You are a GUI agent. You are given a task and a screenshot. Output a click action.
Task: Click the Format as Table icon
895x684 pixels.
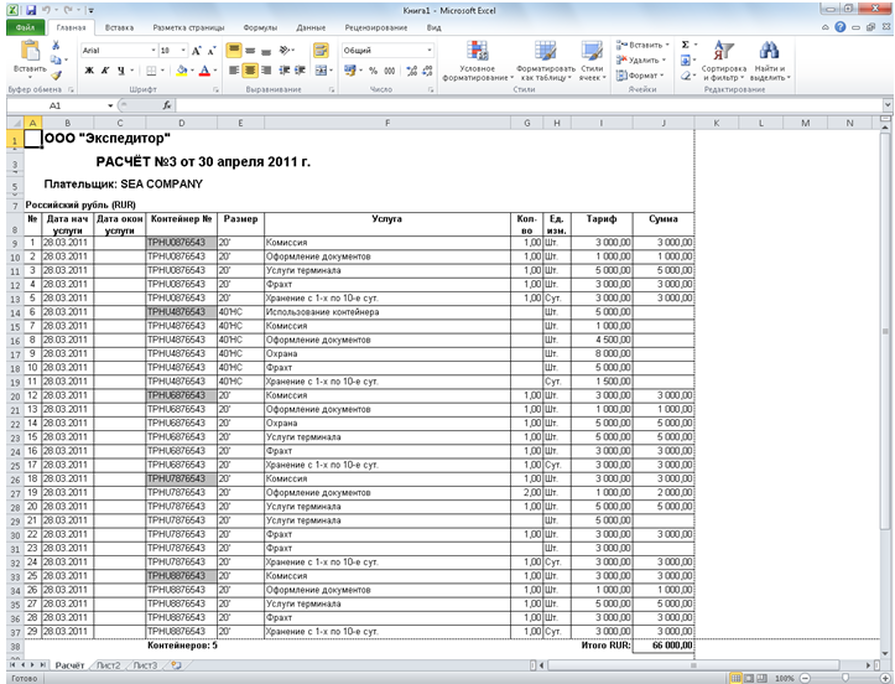click(545, 51)
